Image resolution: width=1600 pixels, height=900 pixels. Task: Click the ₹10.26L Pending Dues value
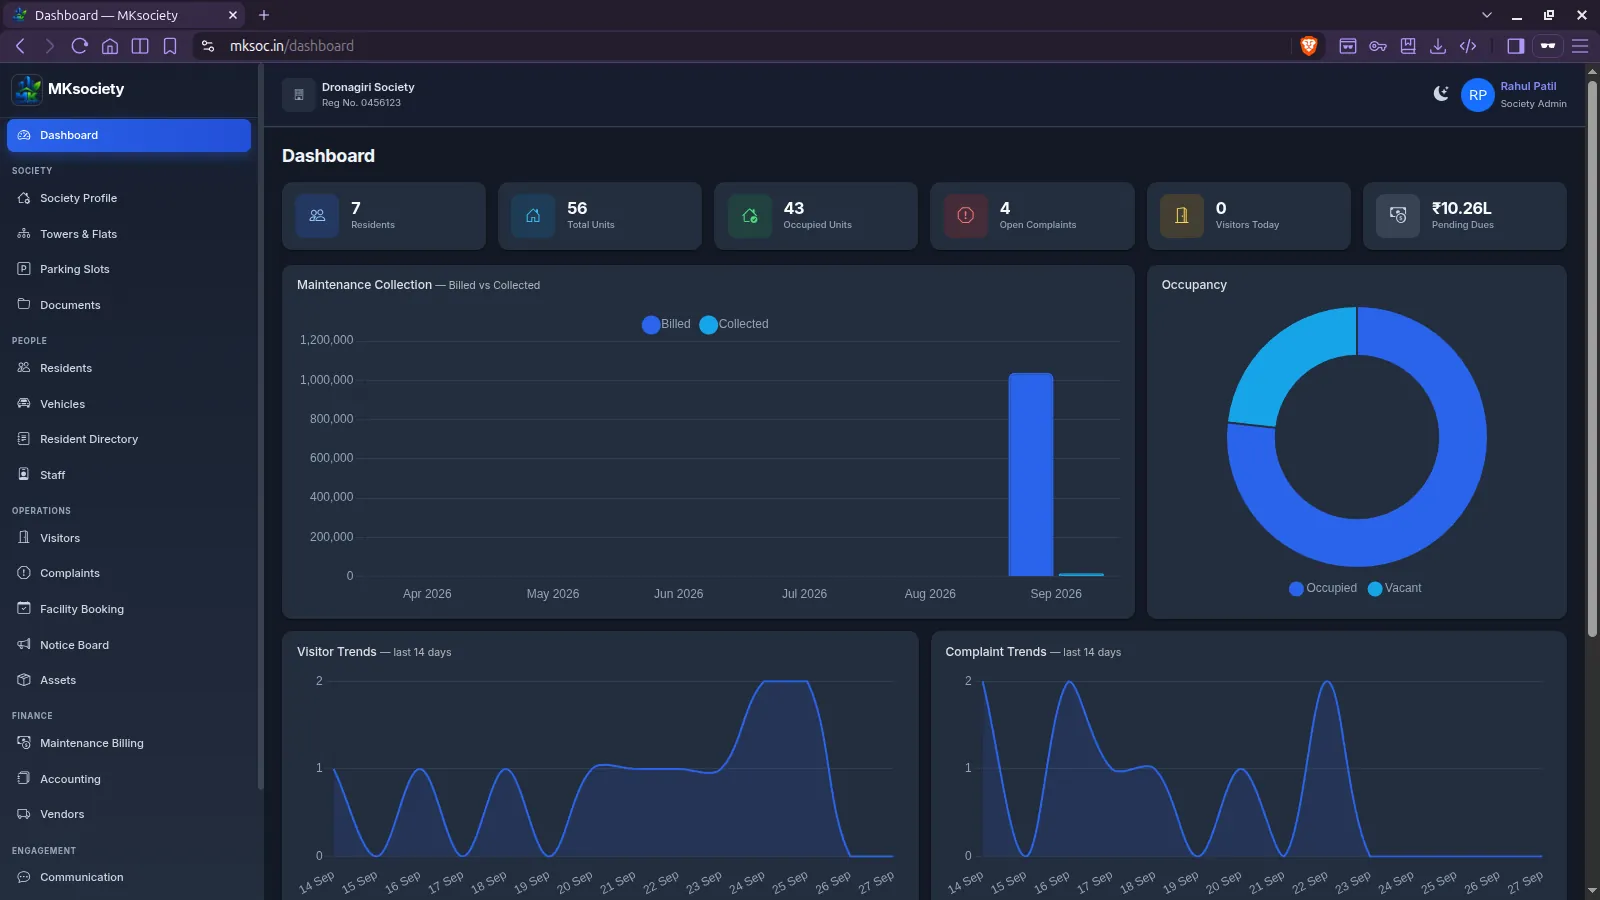[x=1461, y=208]
